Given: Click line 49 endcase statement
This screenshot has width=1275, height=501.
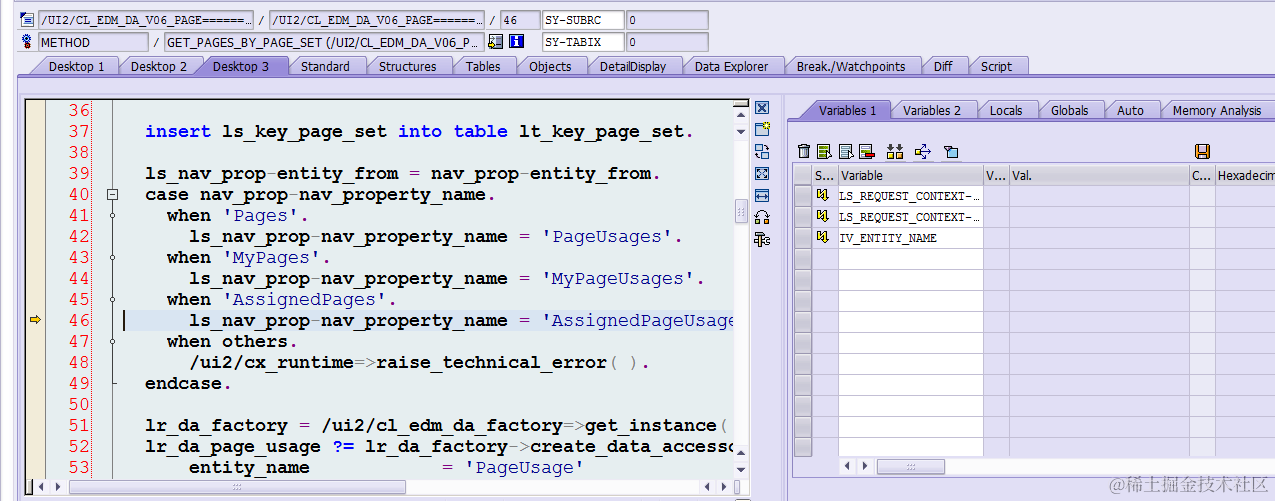Looking at the screenshot, I should 188,383.
